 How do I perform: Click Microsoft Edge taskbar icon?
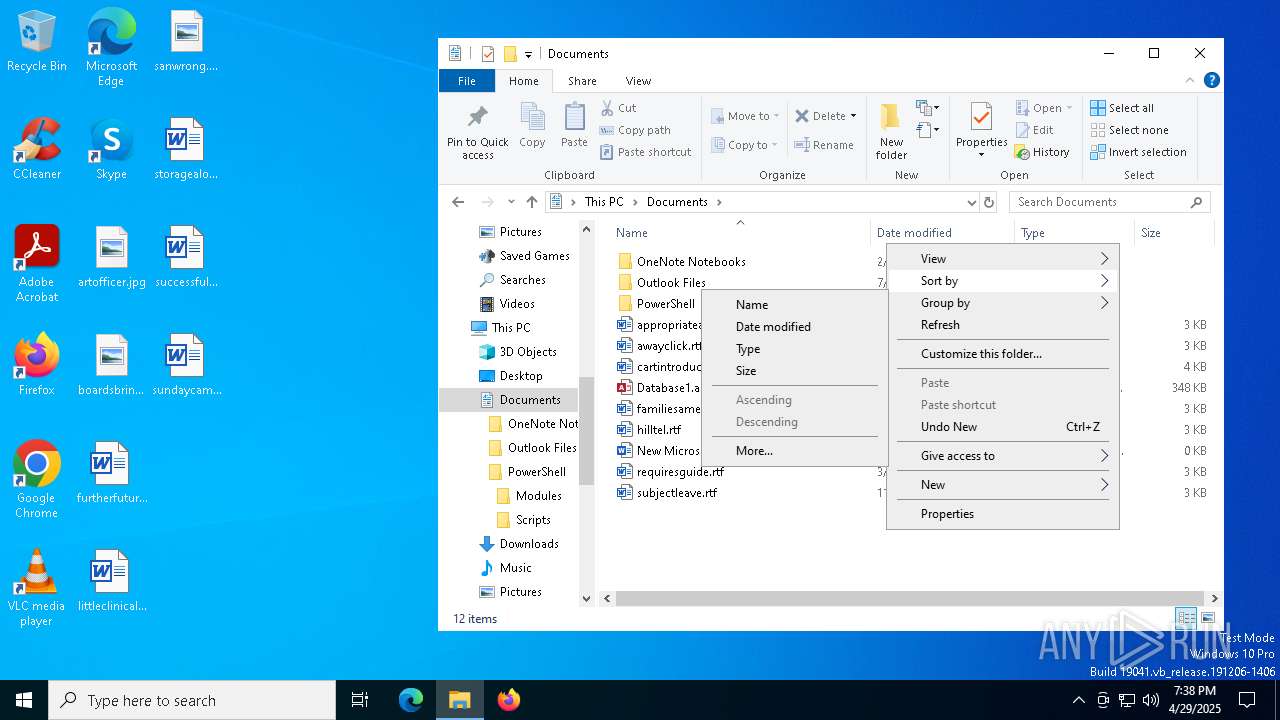pyautogui.click(x=411, y=700)
